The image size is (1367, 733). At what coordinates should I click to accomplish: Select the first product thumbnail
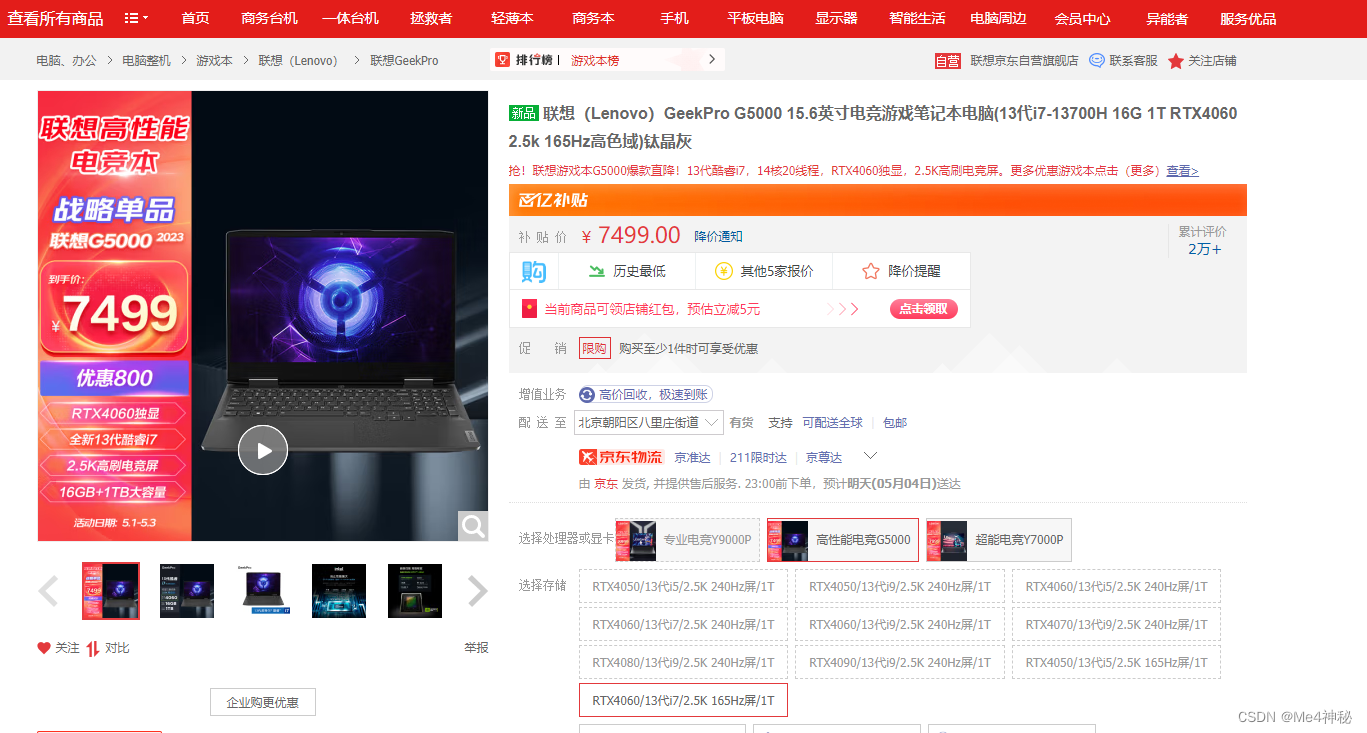[x=111, y=591]
